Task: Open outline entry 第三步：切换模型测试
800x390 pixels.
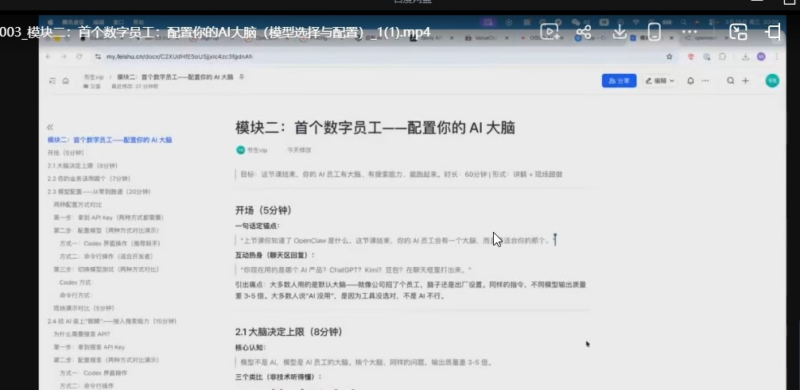Action: 106,269
